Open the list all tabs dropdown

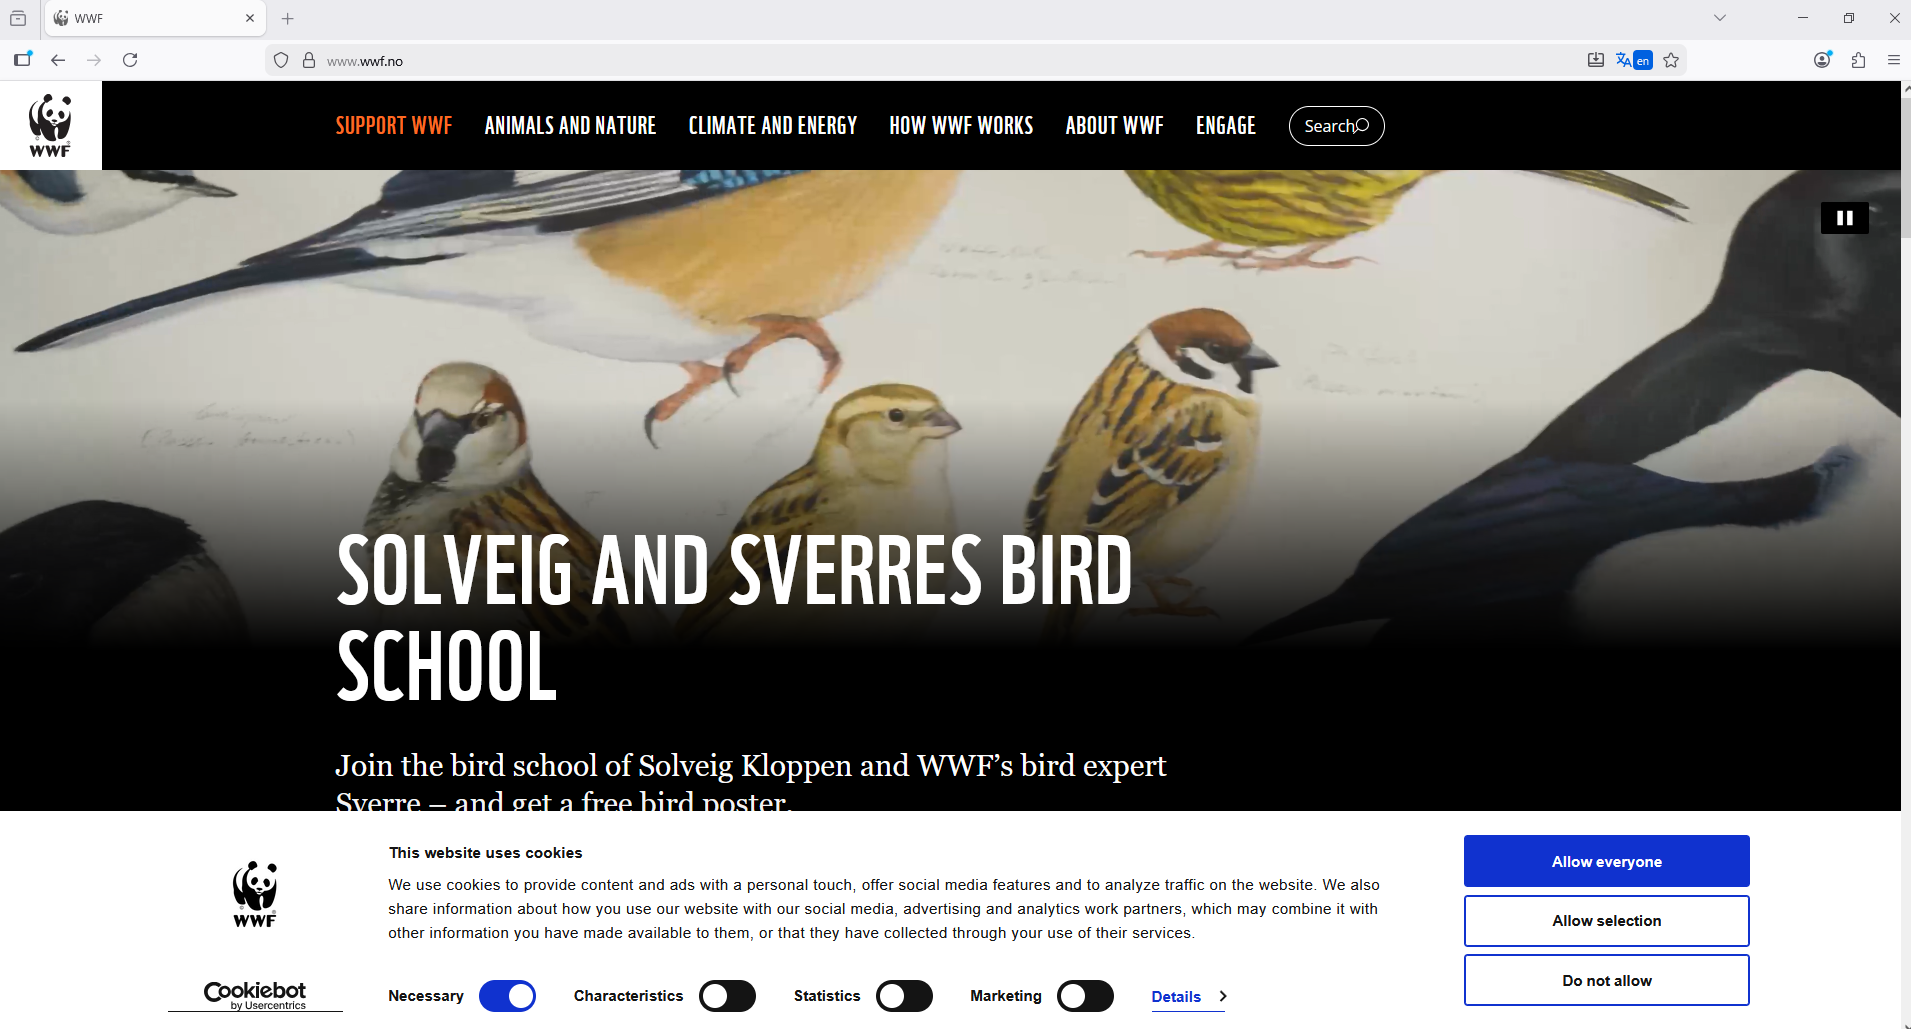pyautogui.click(x=1720, y=18)
